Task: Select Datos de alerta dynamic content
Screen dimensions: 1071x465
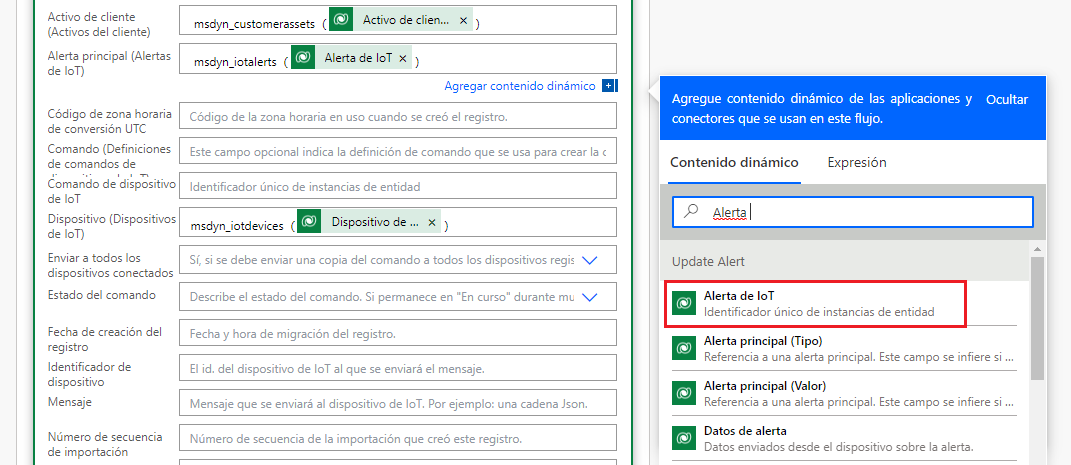Action: tap(845, 439)
